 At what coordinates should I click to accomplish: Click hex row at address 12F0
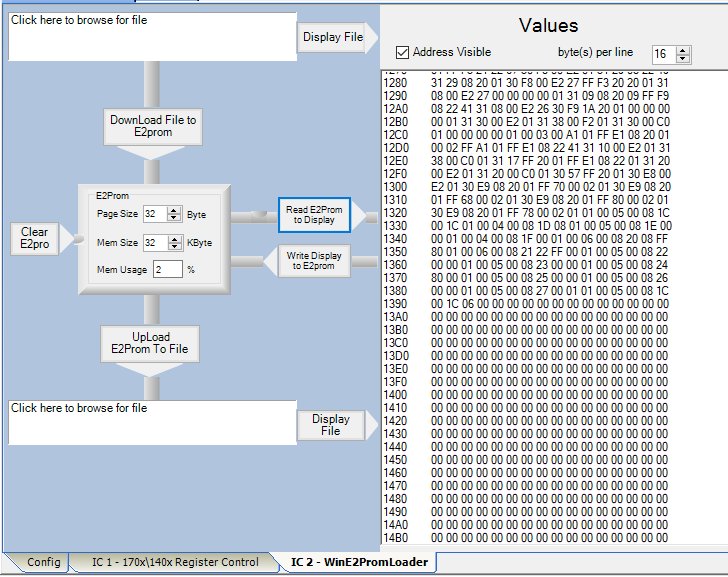coord(526,174)
